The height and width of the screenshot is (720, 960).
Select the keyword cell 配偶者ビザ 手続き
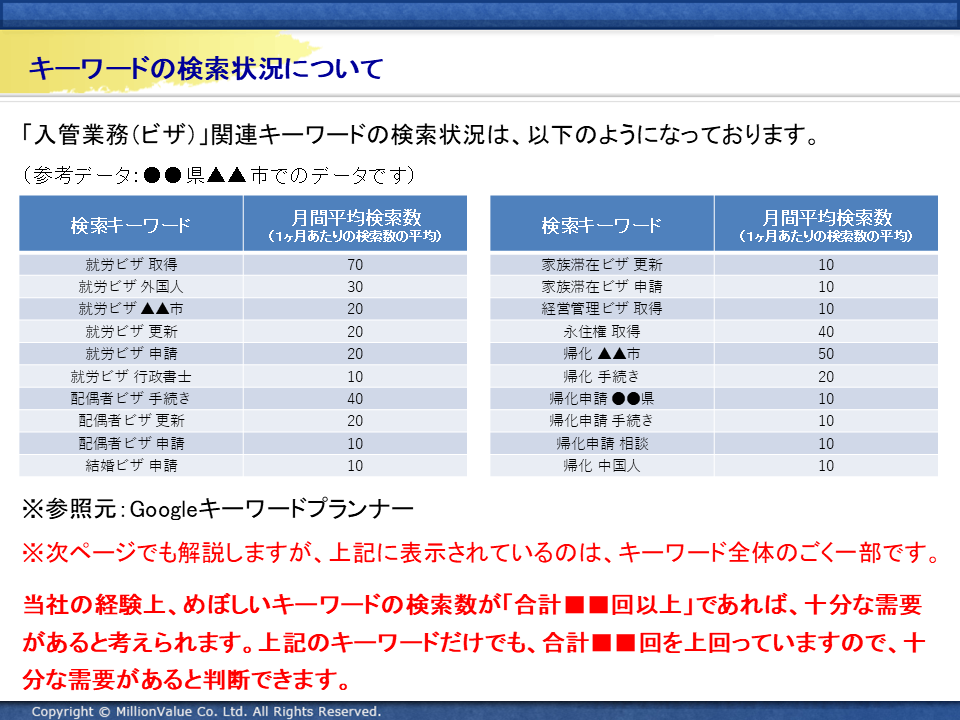tap(131, 399)
